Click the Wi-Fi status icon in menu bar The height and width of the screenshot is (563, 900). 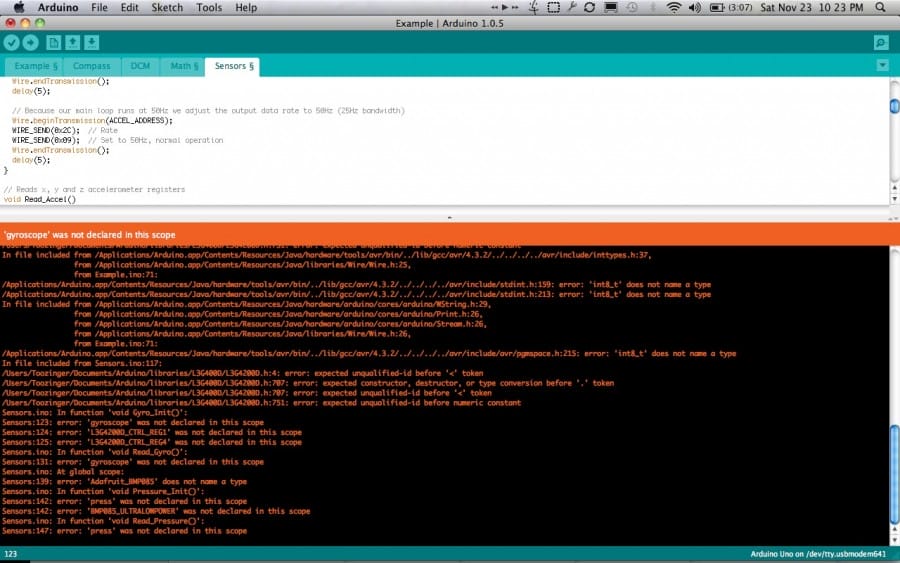673,7
